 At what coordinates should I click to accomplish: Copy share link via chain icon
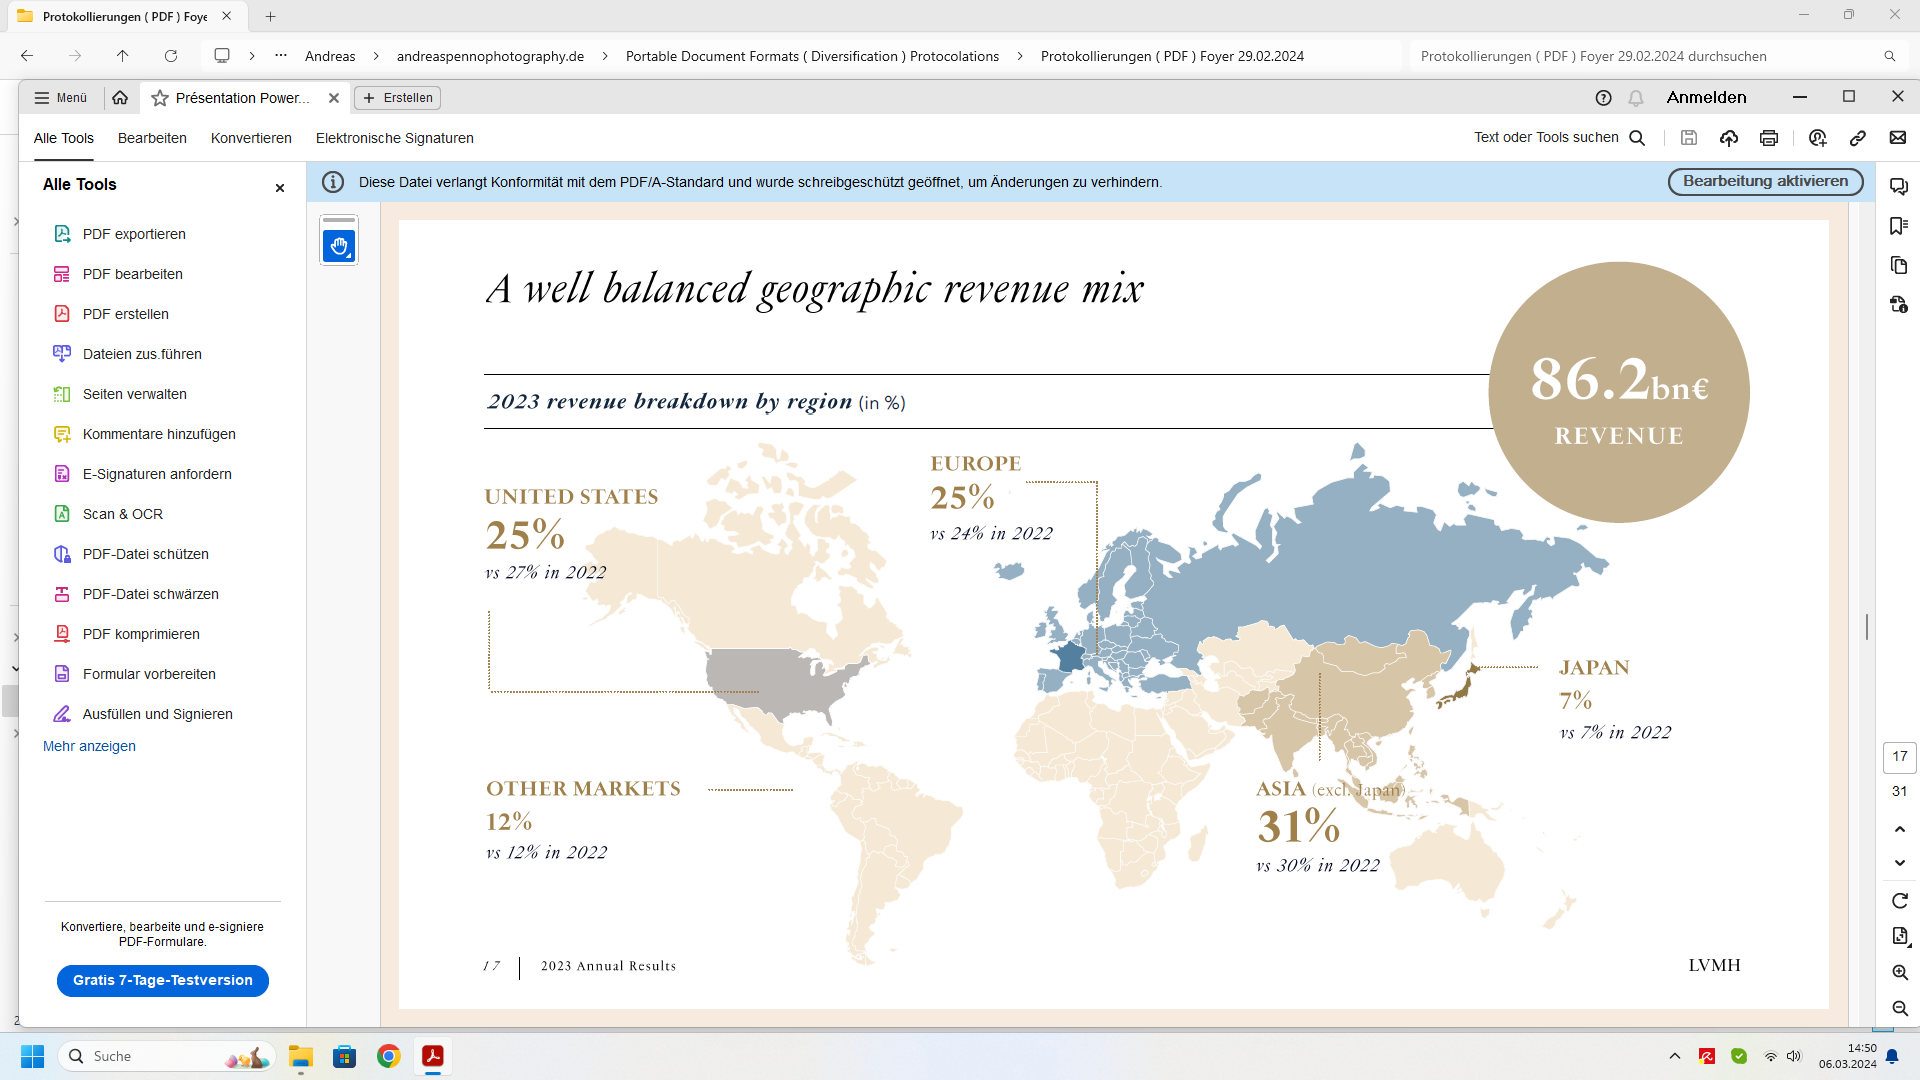[x=1858, y=138]
